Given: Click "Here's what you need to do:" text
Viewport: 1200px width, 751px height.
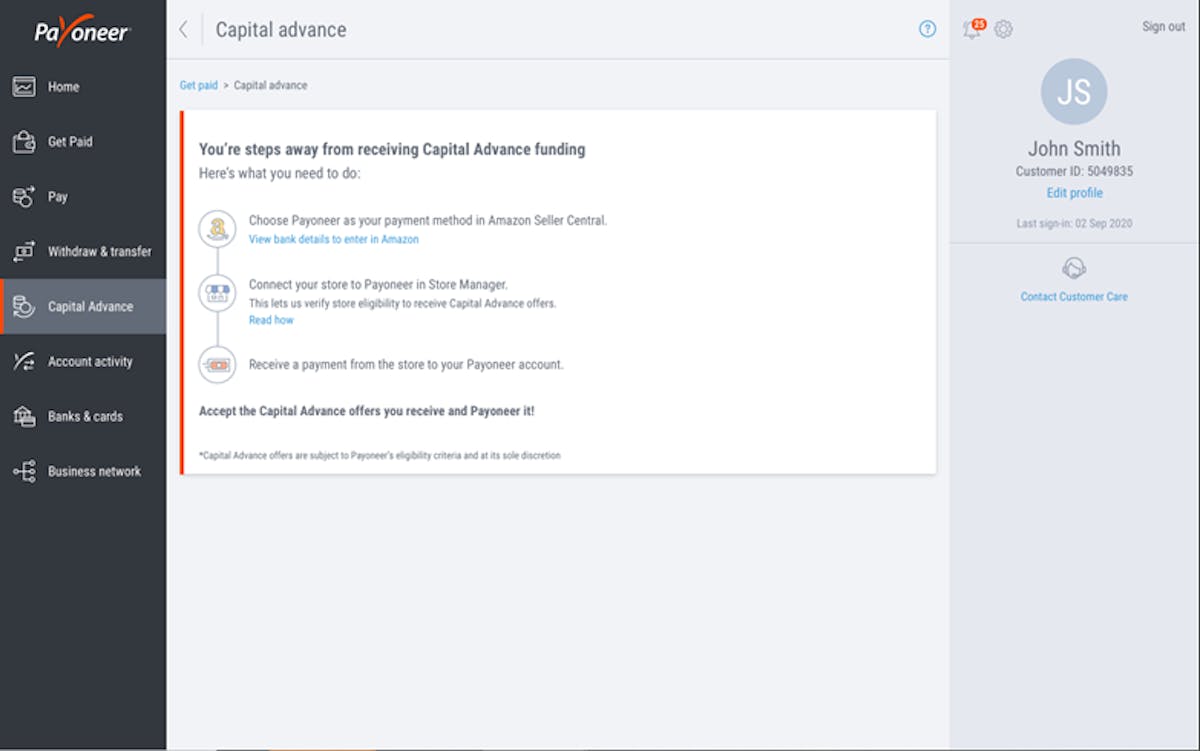Looking at the screenshot, I should pyautogui.click(x=280, y=174).
